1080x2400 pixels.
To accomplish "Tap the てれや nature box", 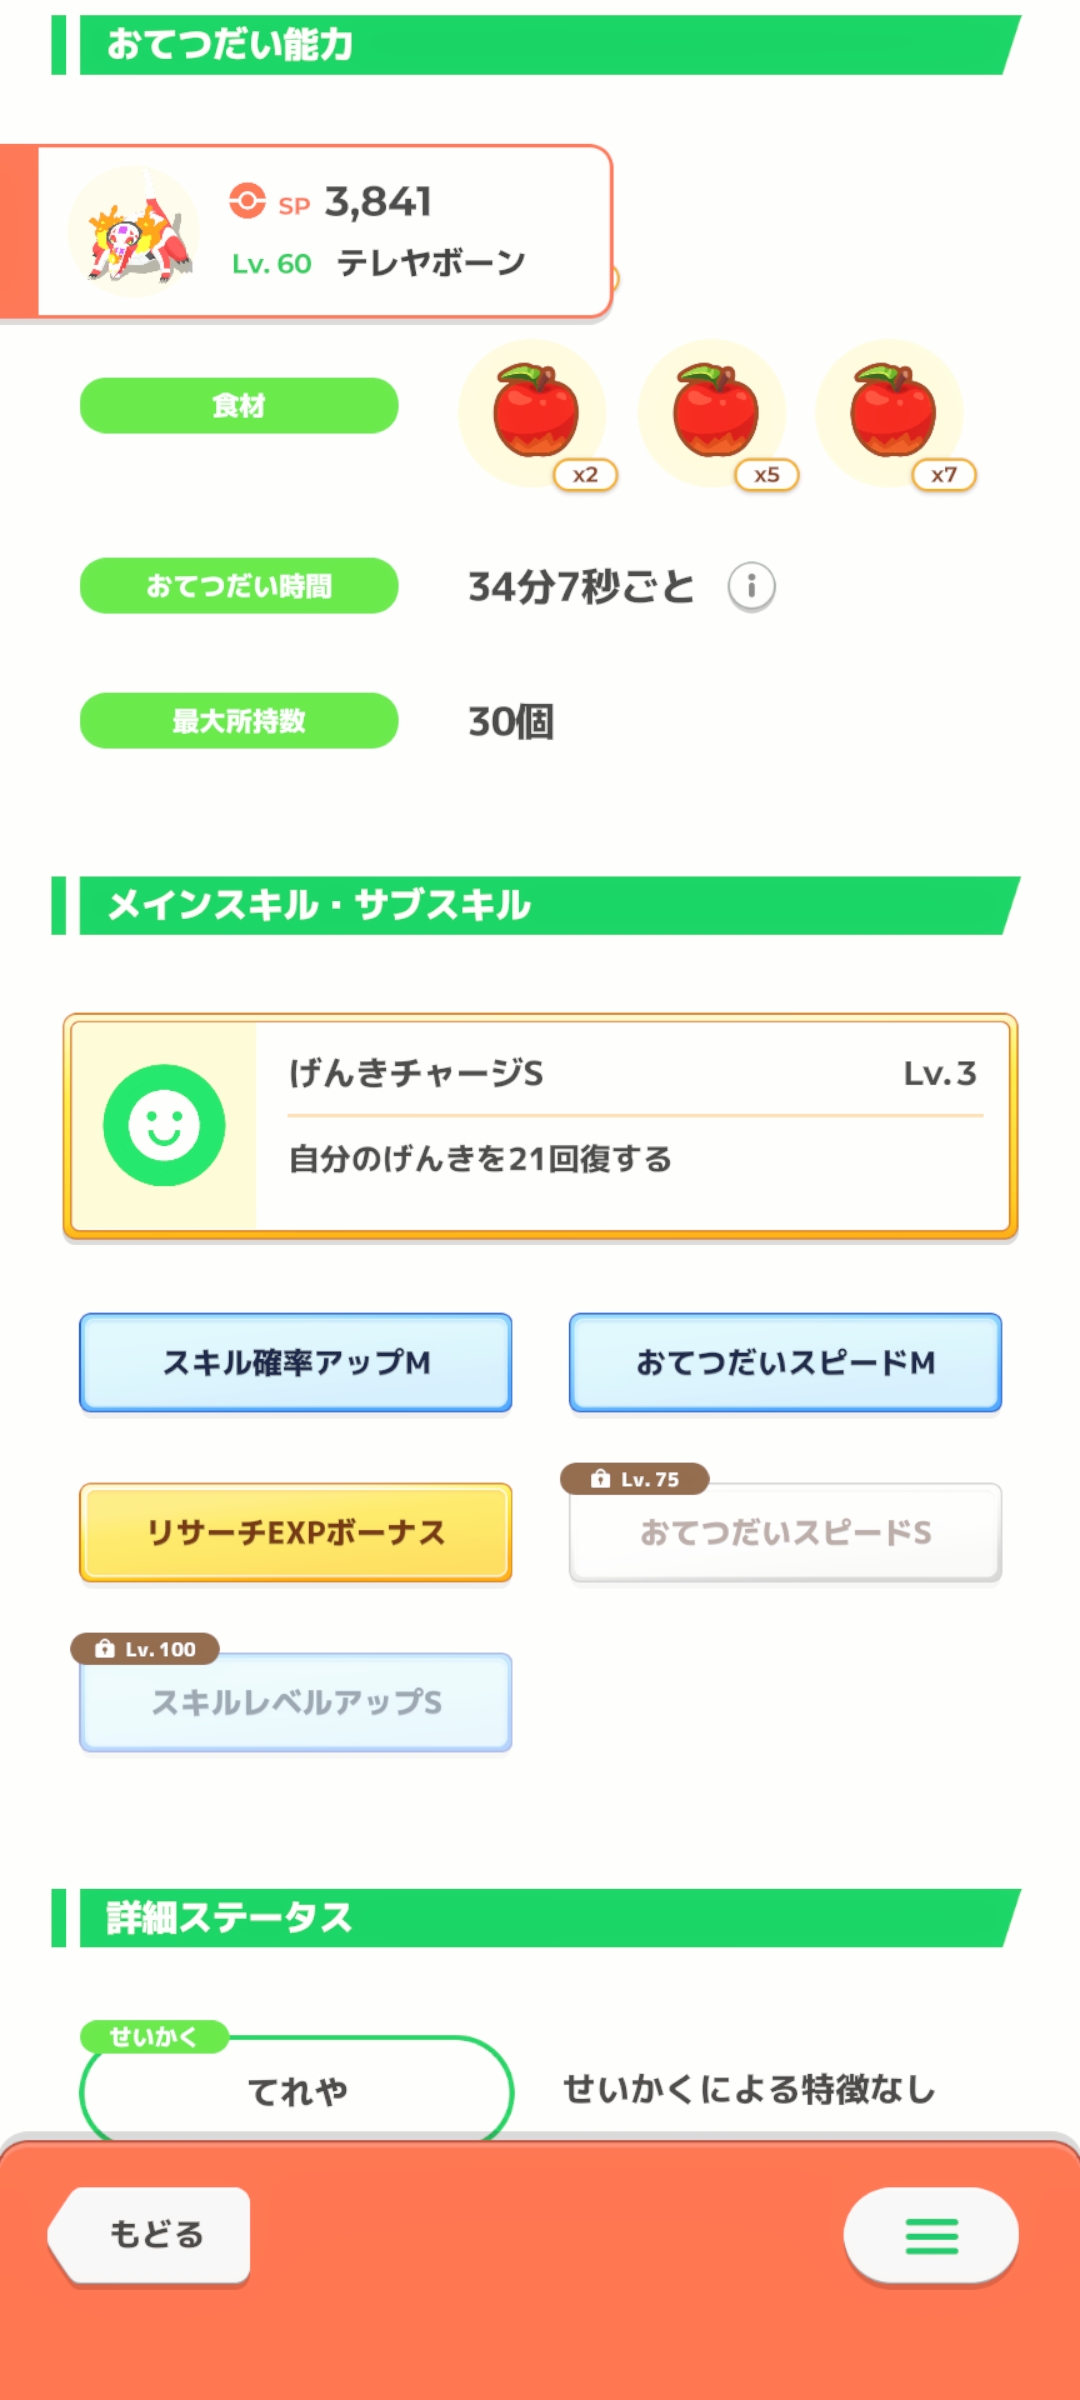I will click(x=296, y=2090).
